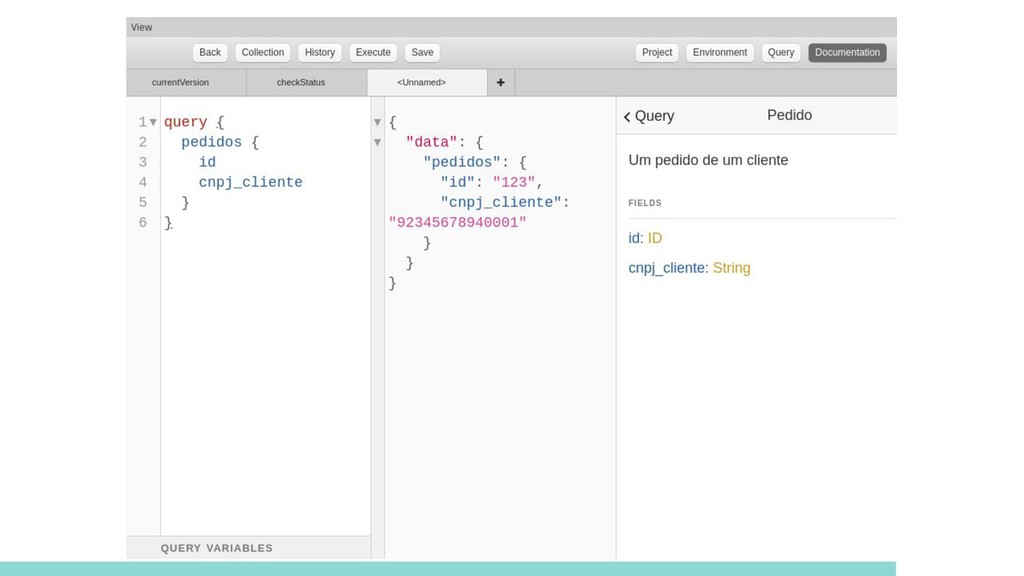Click line number 2 in the gutter
Image resolution: width=1024 pixels, height=576 pixels.
[142, 142]
